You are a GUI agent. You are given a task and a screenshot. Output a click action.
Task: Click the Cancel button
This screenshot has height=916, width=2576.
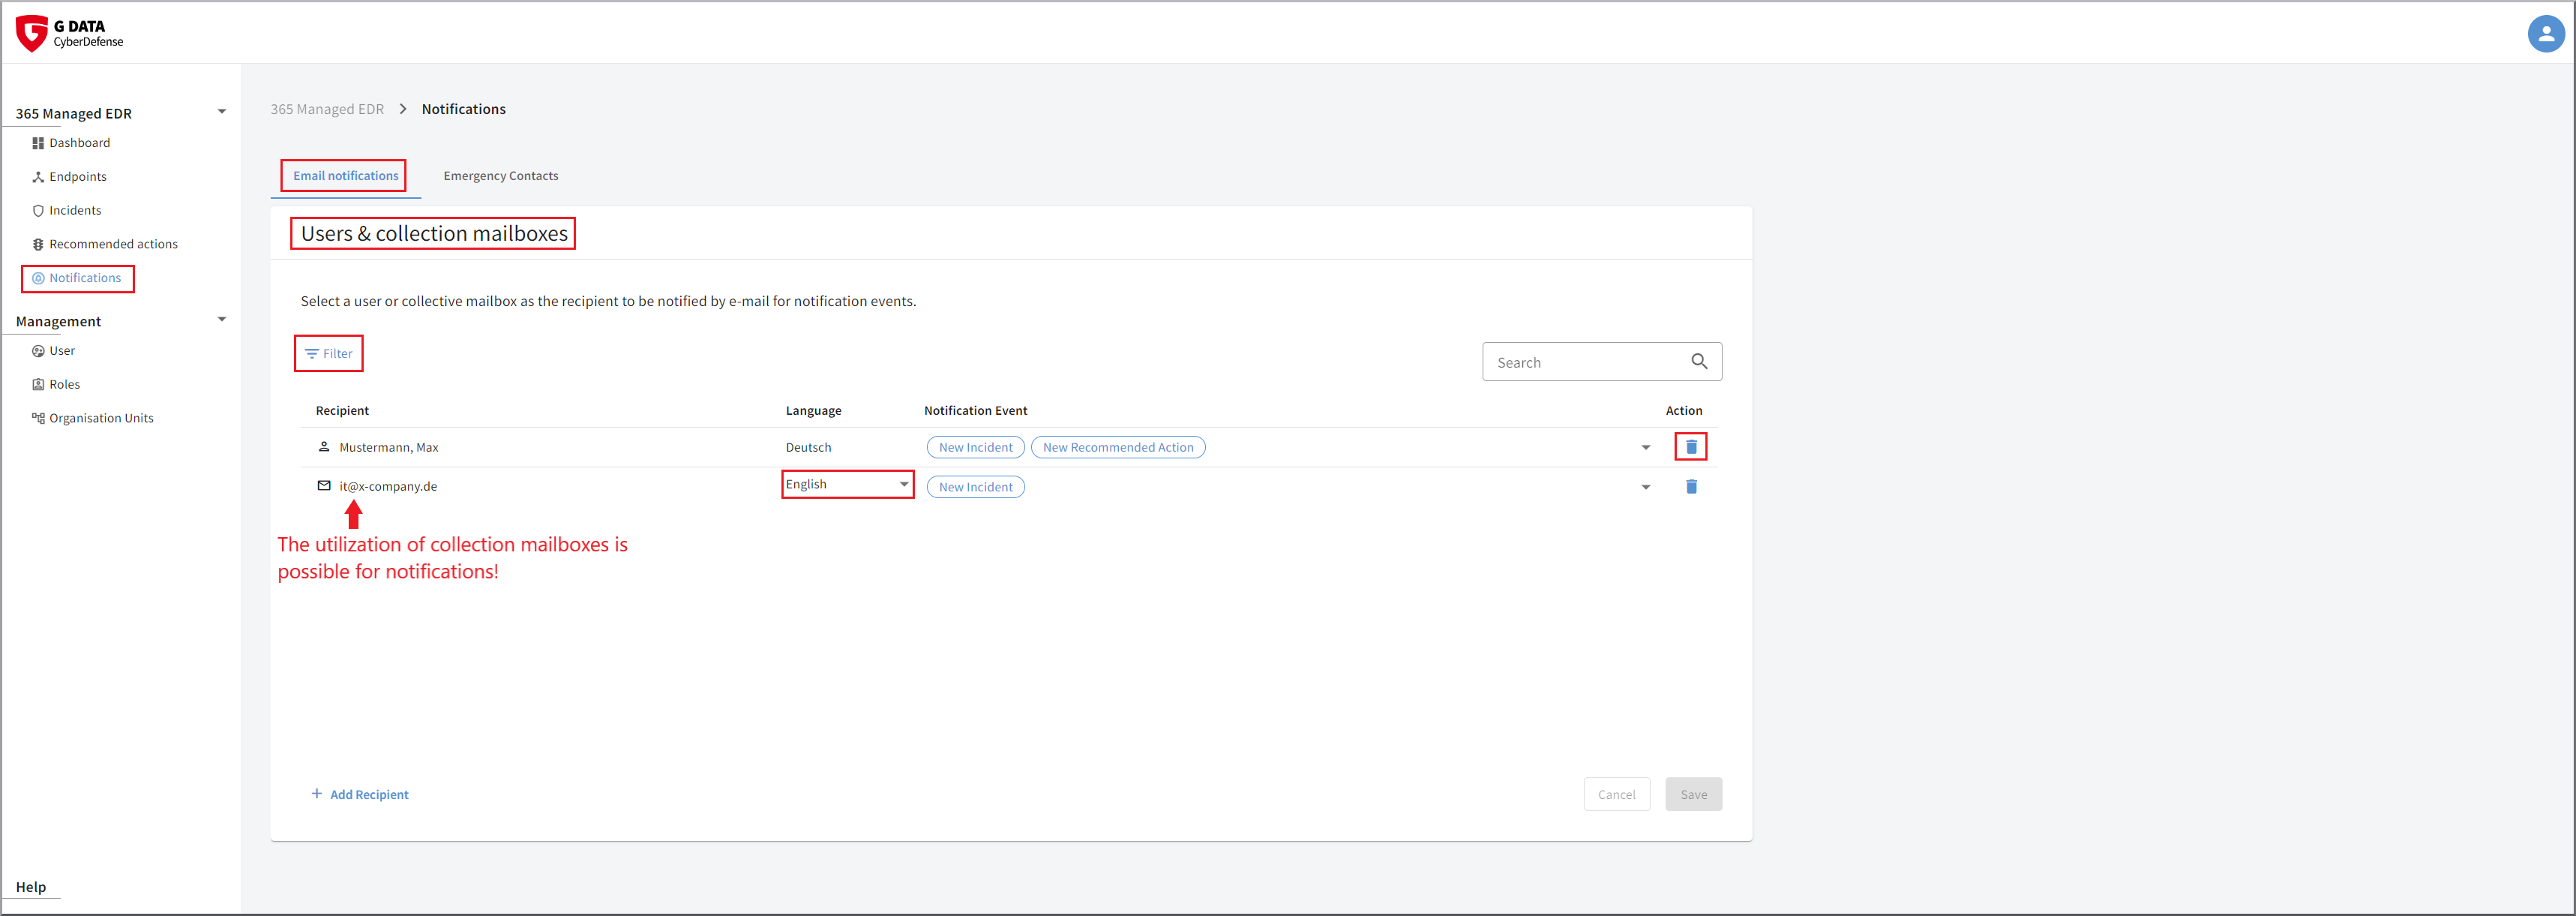[x=1616, y=795]
